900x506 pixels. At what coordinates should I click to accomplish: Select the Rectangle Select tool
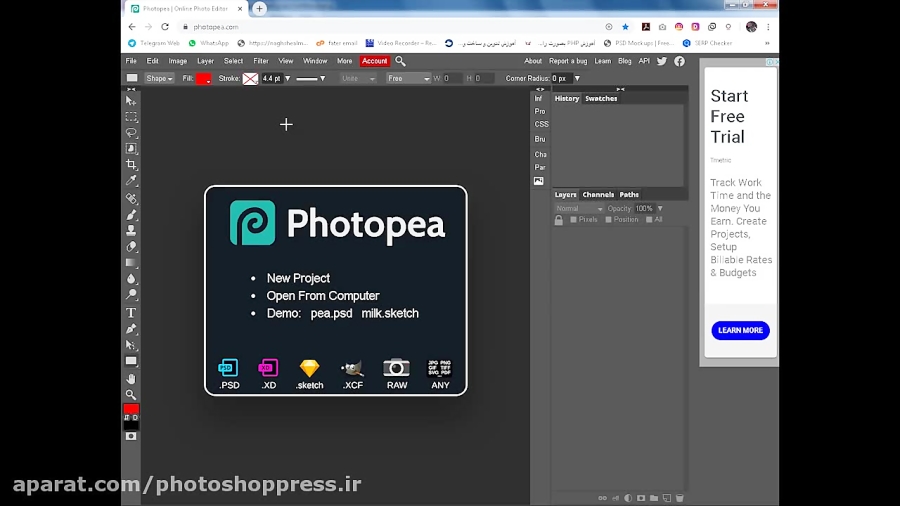click(x=131, y=117)
